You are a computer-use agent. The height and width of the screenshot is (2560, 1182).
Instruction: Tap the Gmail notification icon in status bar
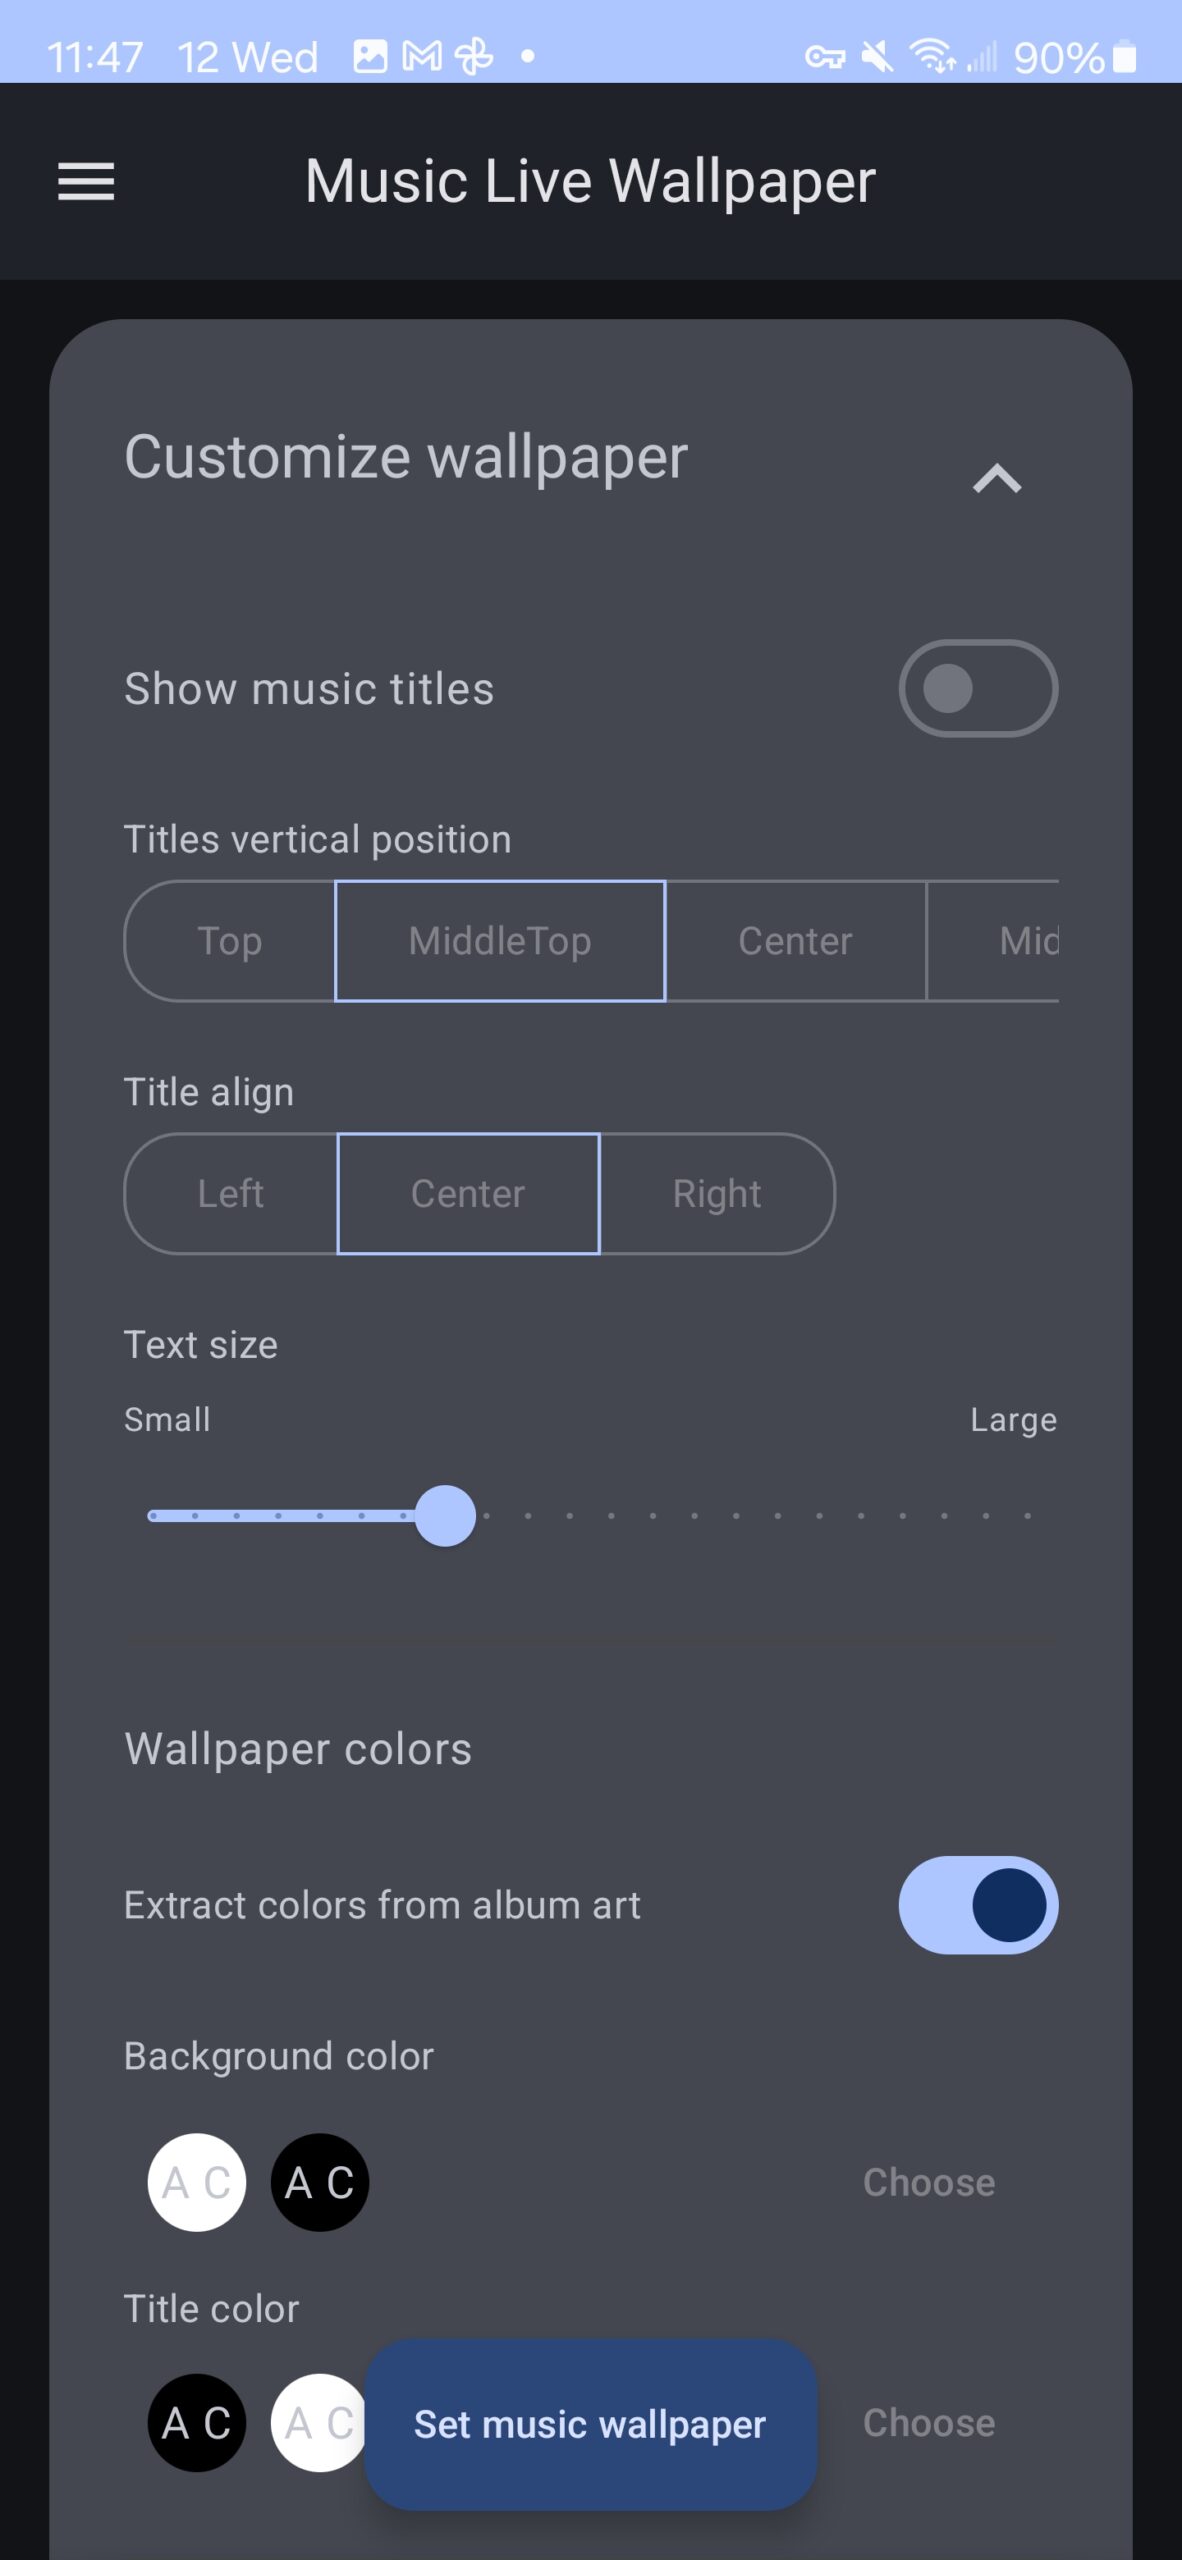[x=421, y=57]
